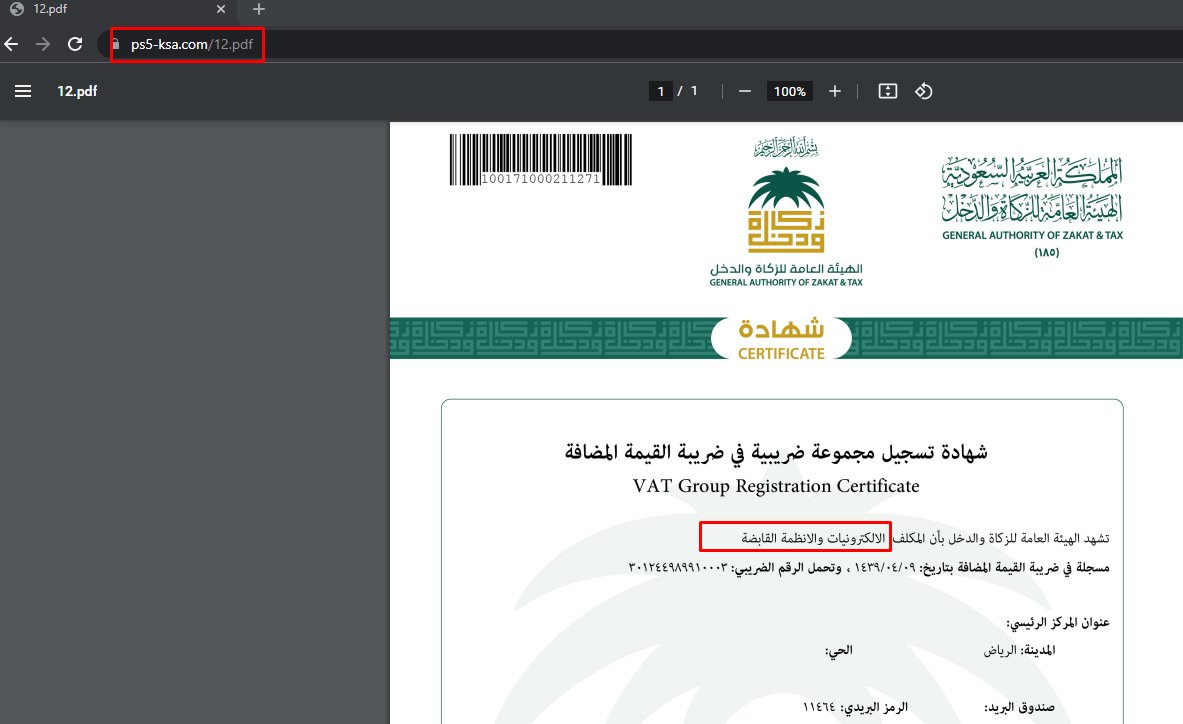Screen dimensions: 1183x724
Task: Click the fit to page icon
Action: pos(888,91)
